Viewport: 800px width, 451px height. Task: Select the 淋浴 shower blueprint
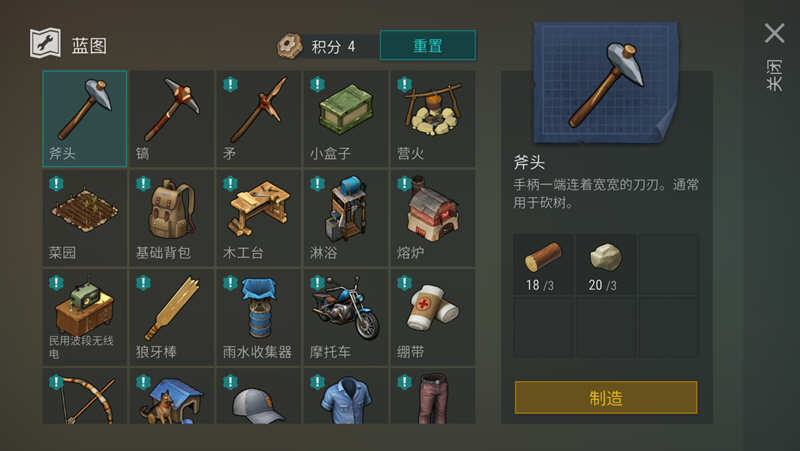[345, 218]
